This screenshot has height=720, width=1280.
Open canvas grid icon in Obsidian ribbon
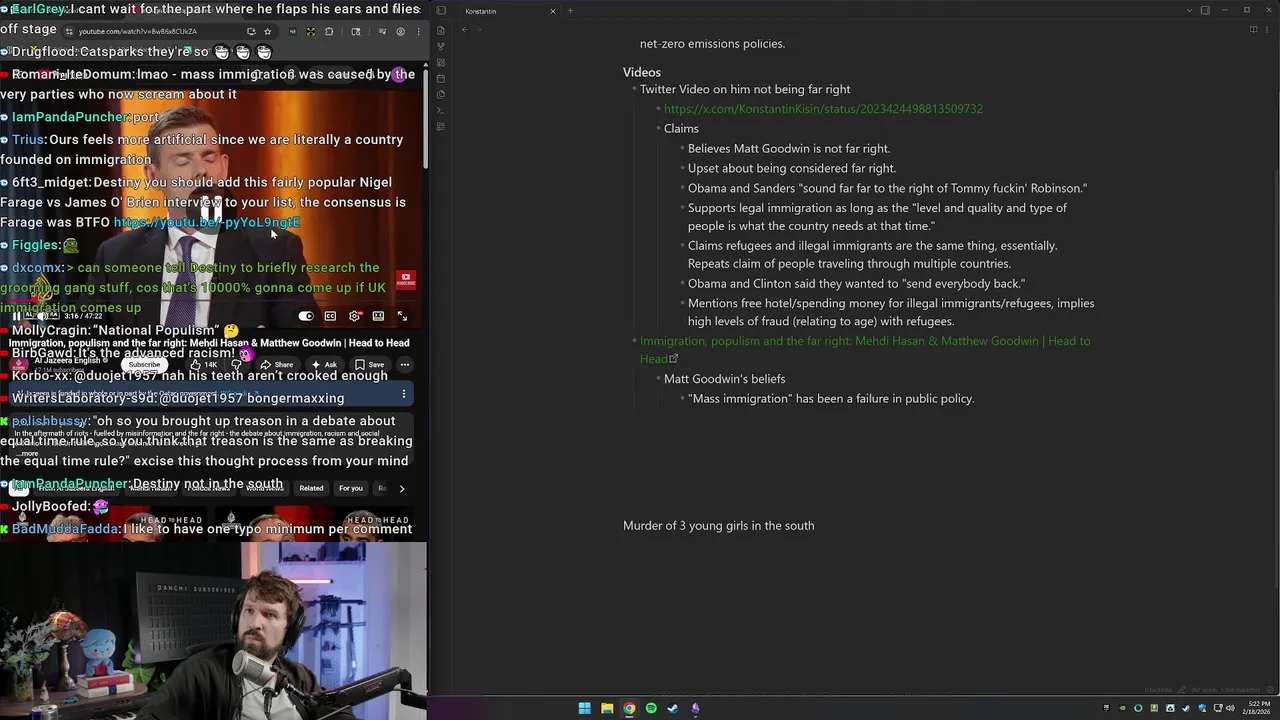coord(441,62)
